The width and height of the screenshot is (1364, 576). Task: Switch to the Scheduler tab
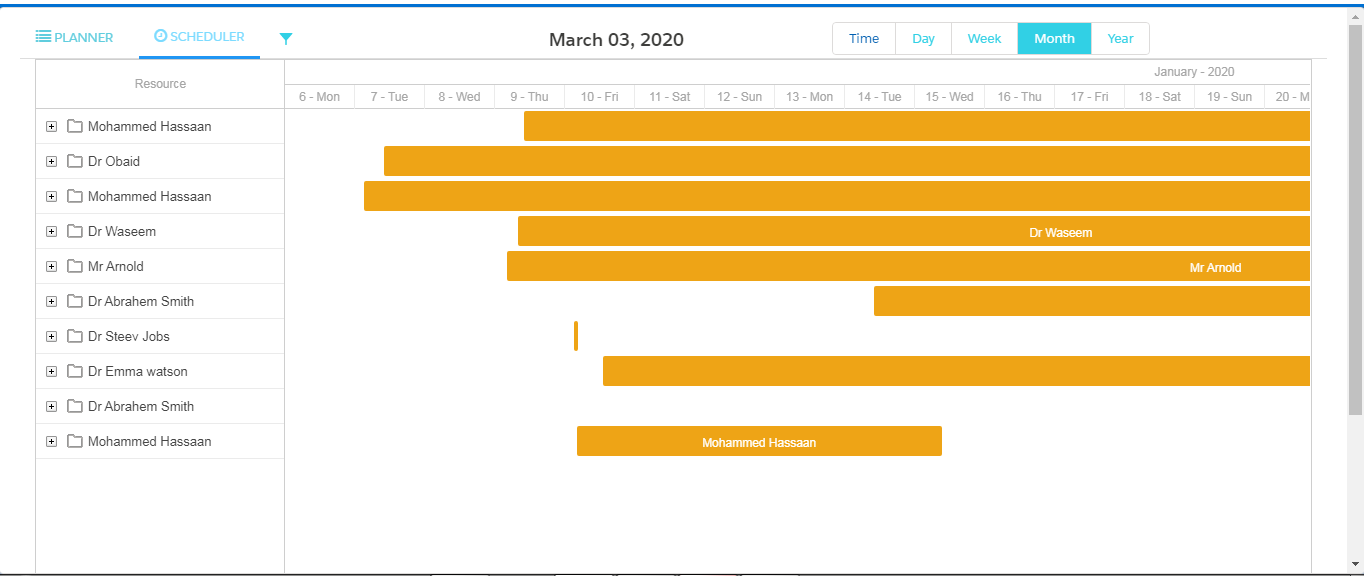click(x=199, y=37)
